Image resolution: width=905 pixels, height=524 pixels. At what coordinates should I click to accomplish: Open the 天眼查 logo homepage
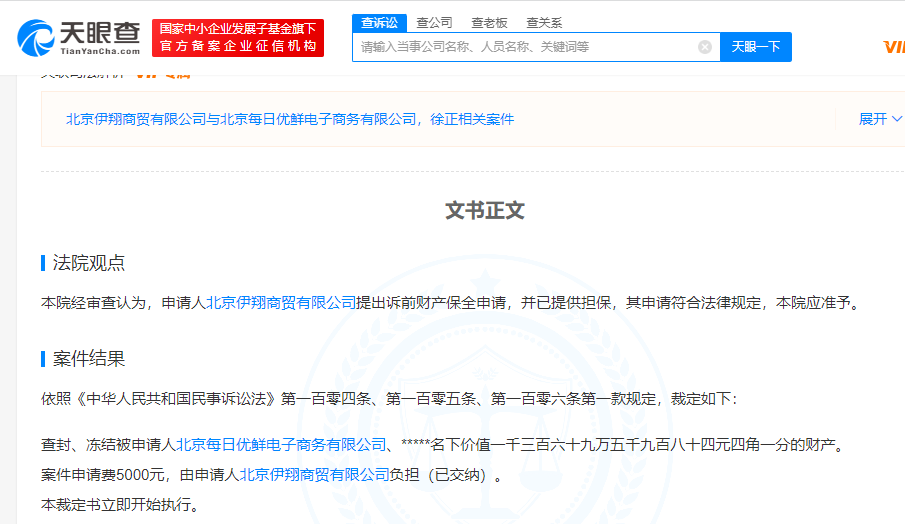pos(78,38)
